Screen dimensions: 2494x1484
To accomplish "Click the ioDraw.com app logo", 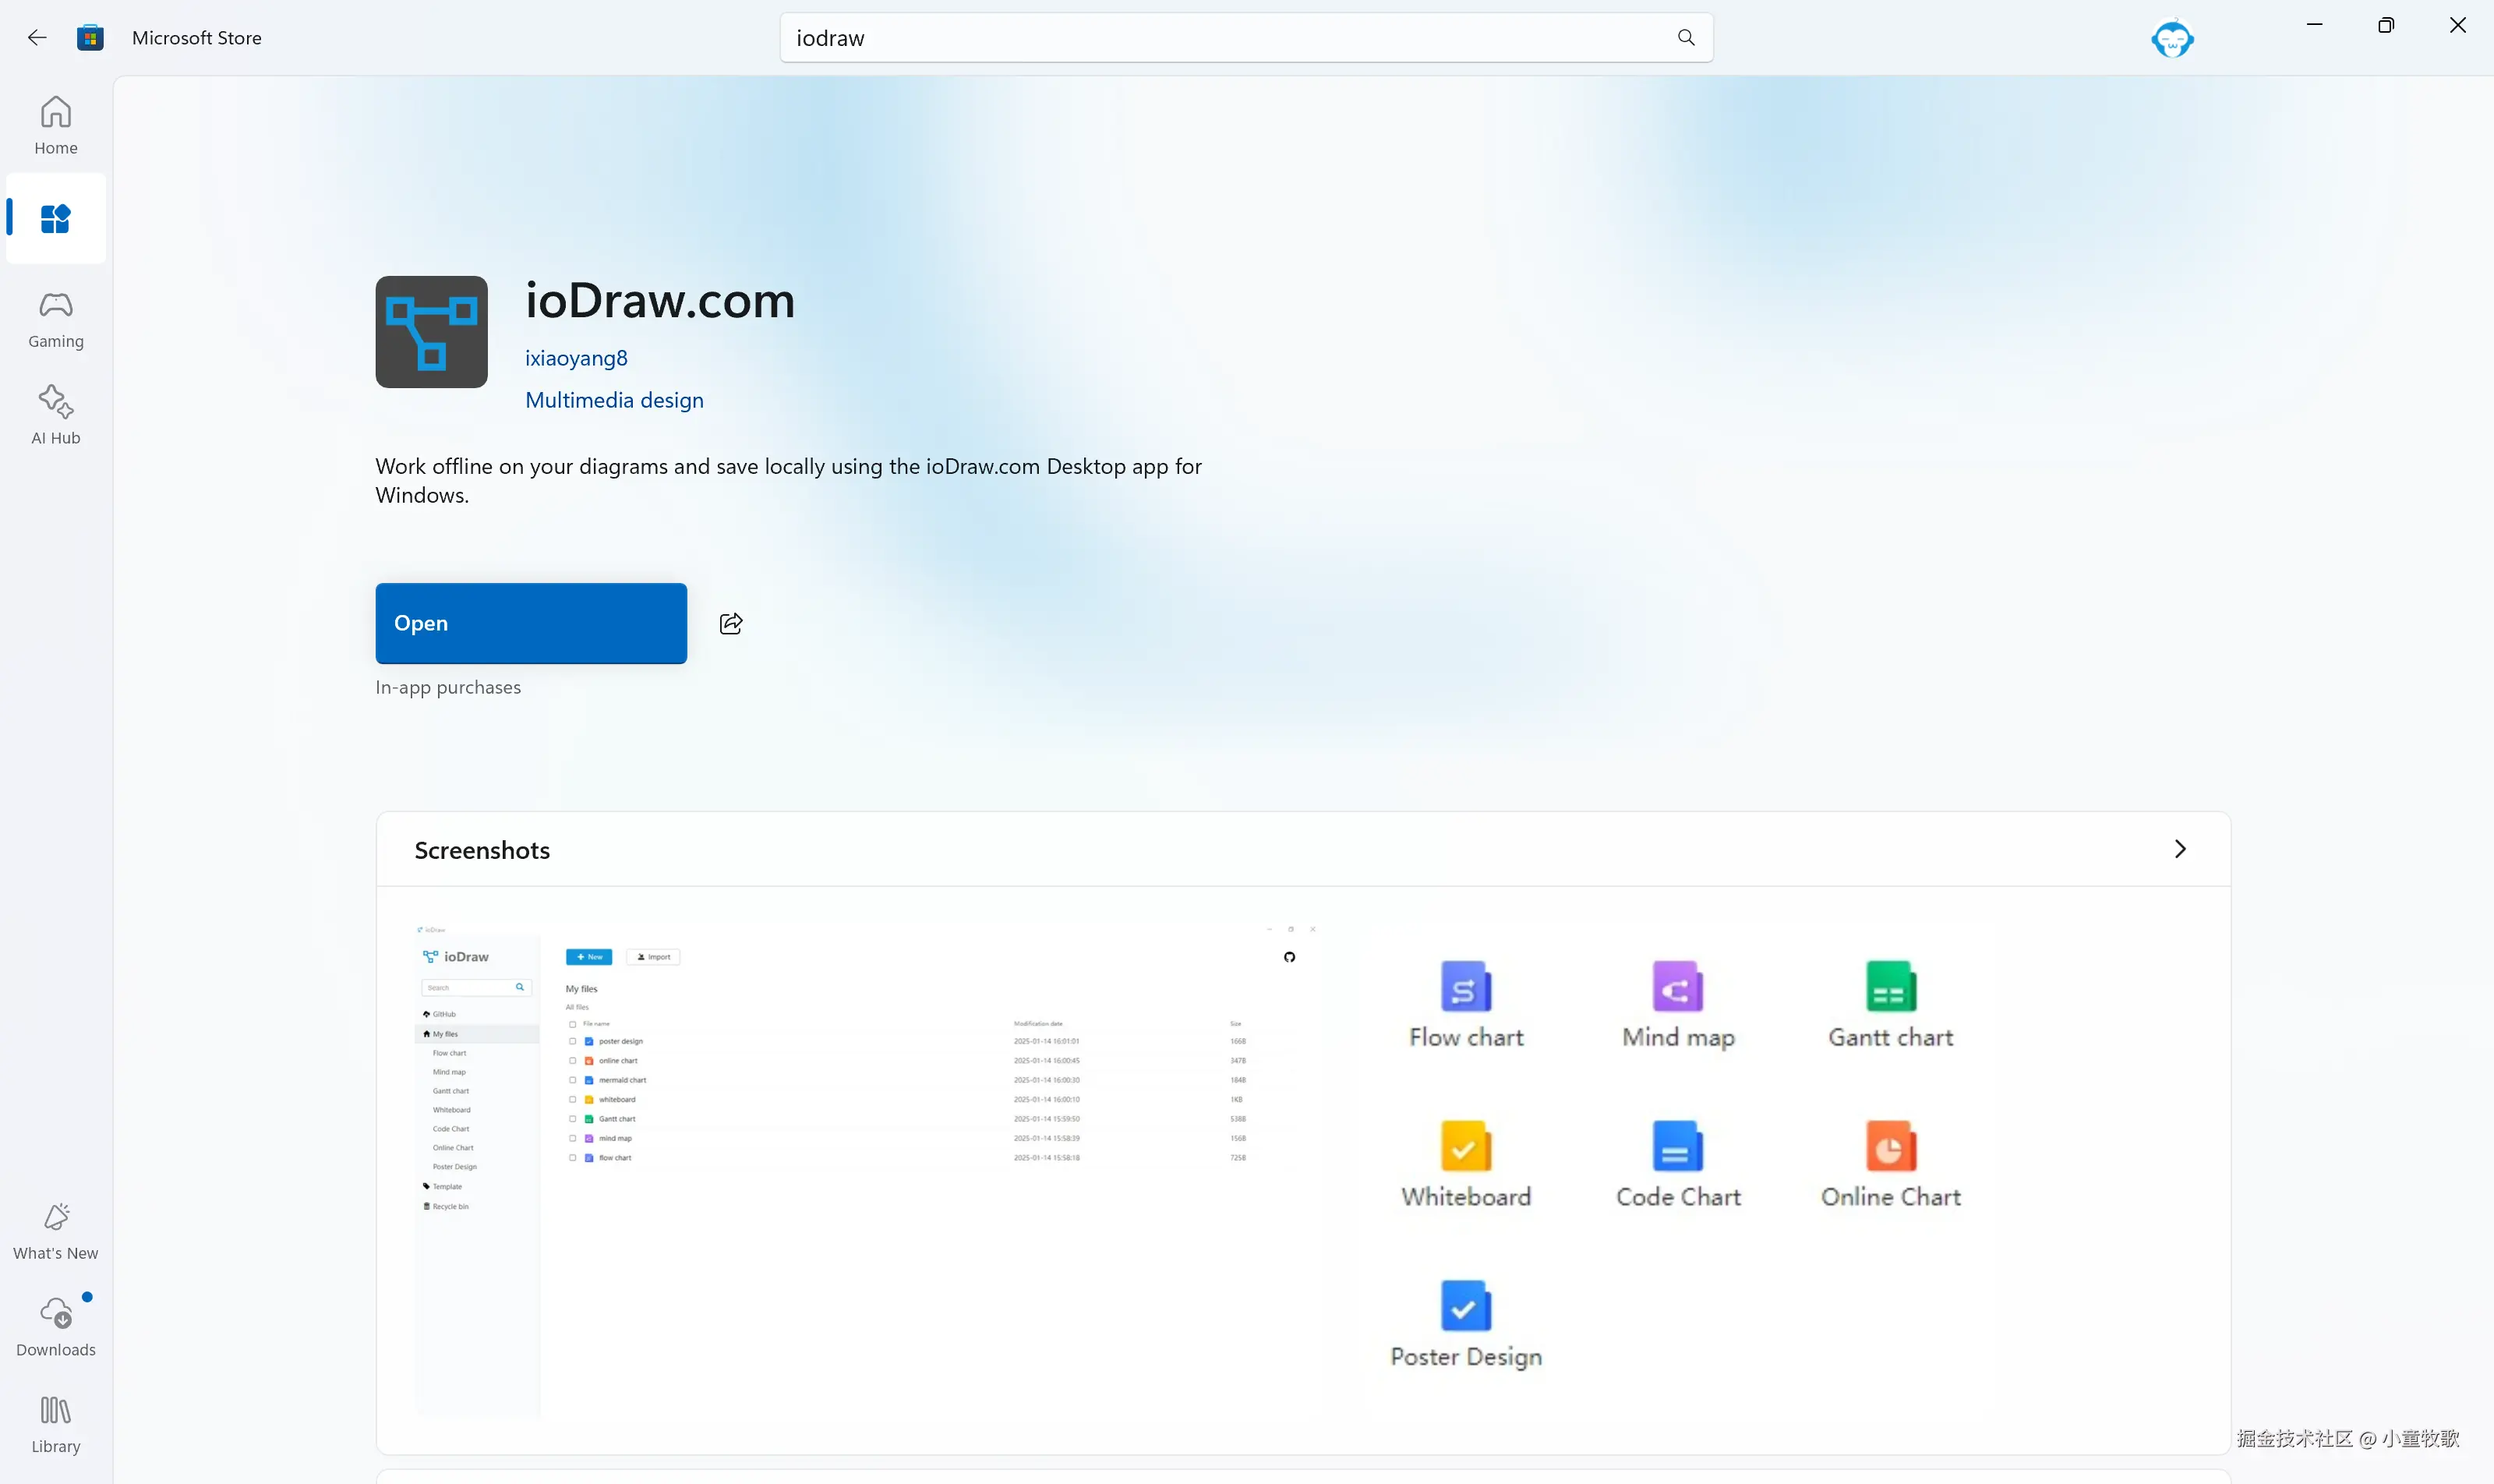I will (431, 332).
